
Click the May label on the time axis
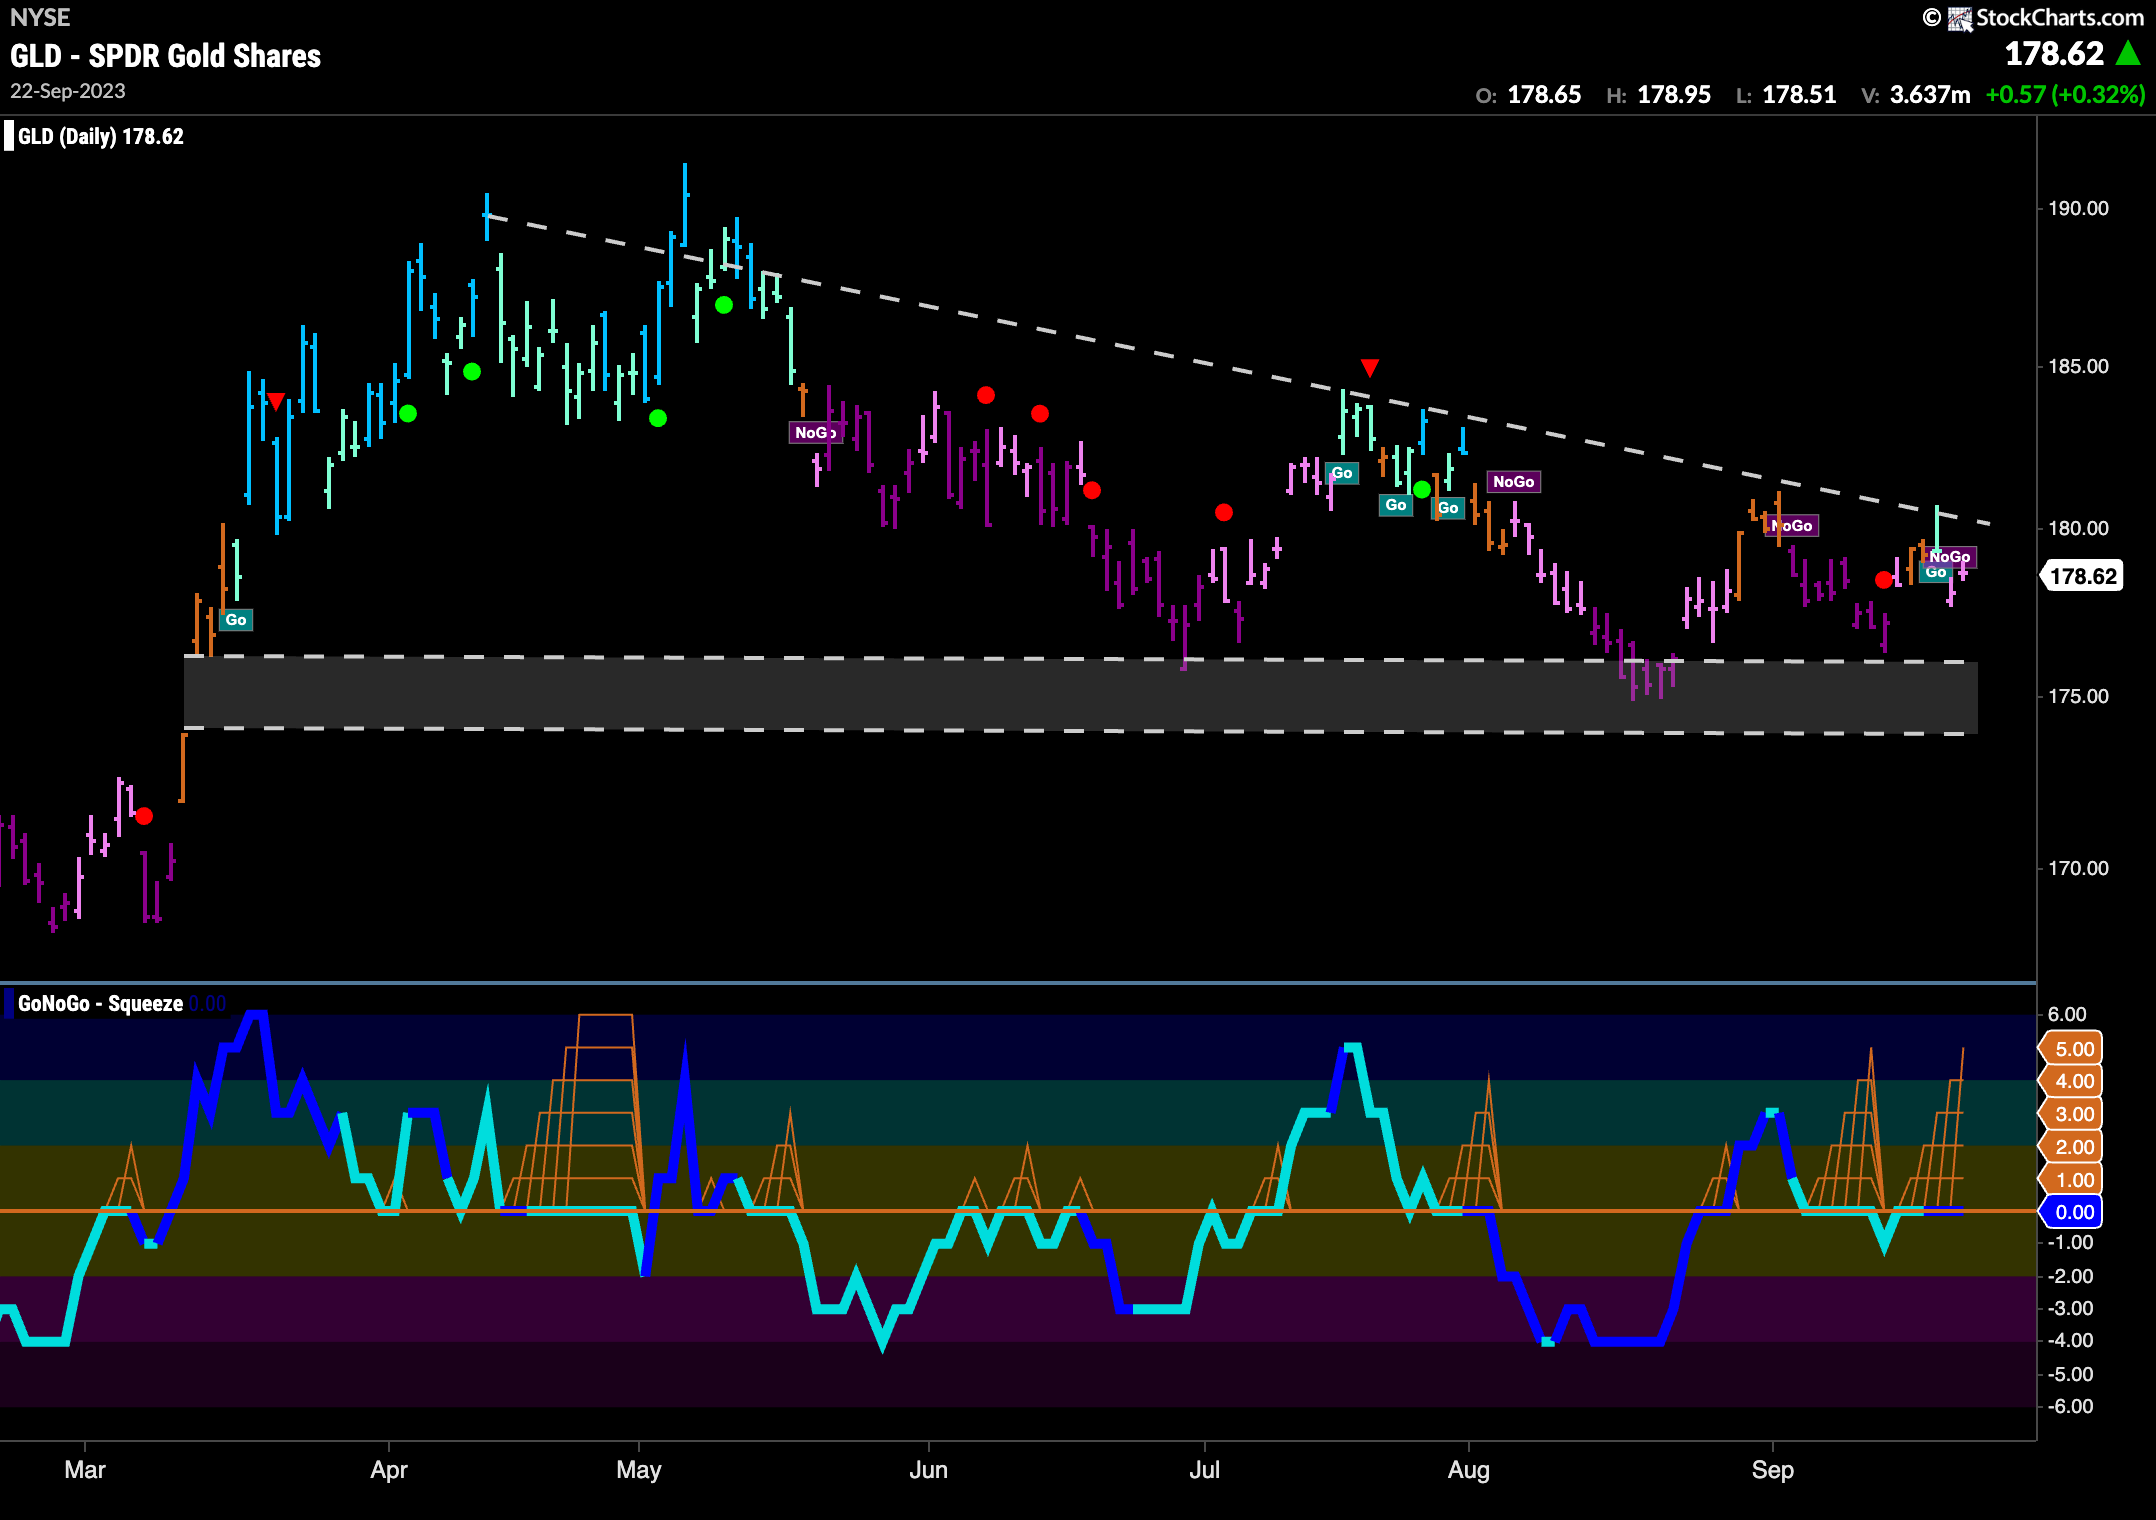click(x=639, y=1470)
